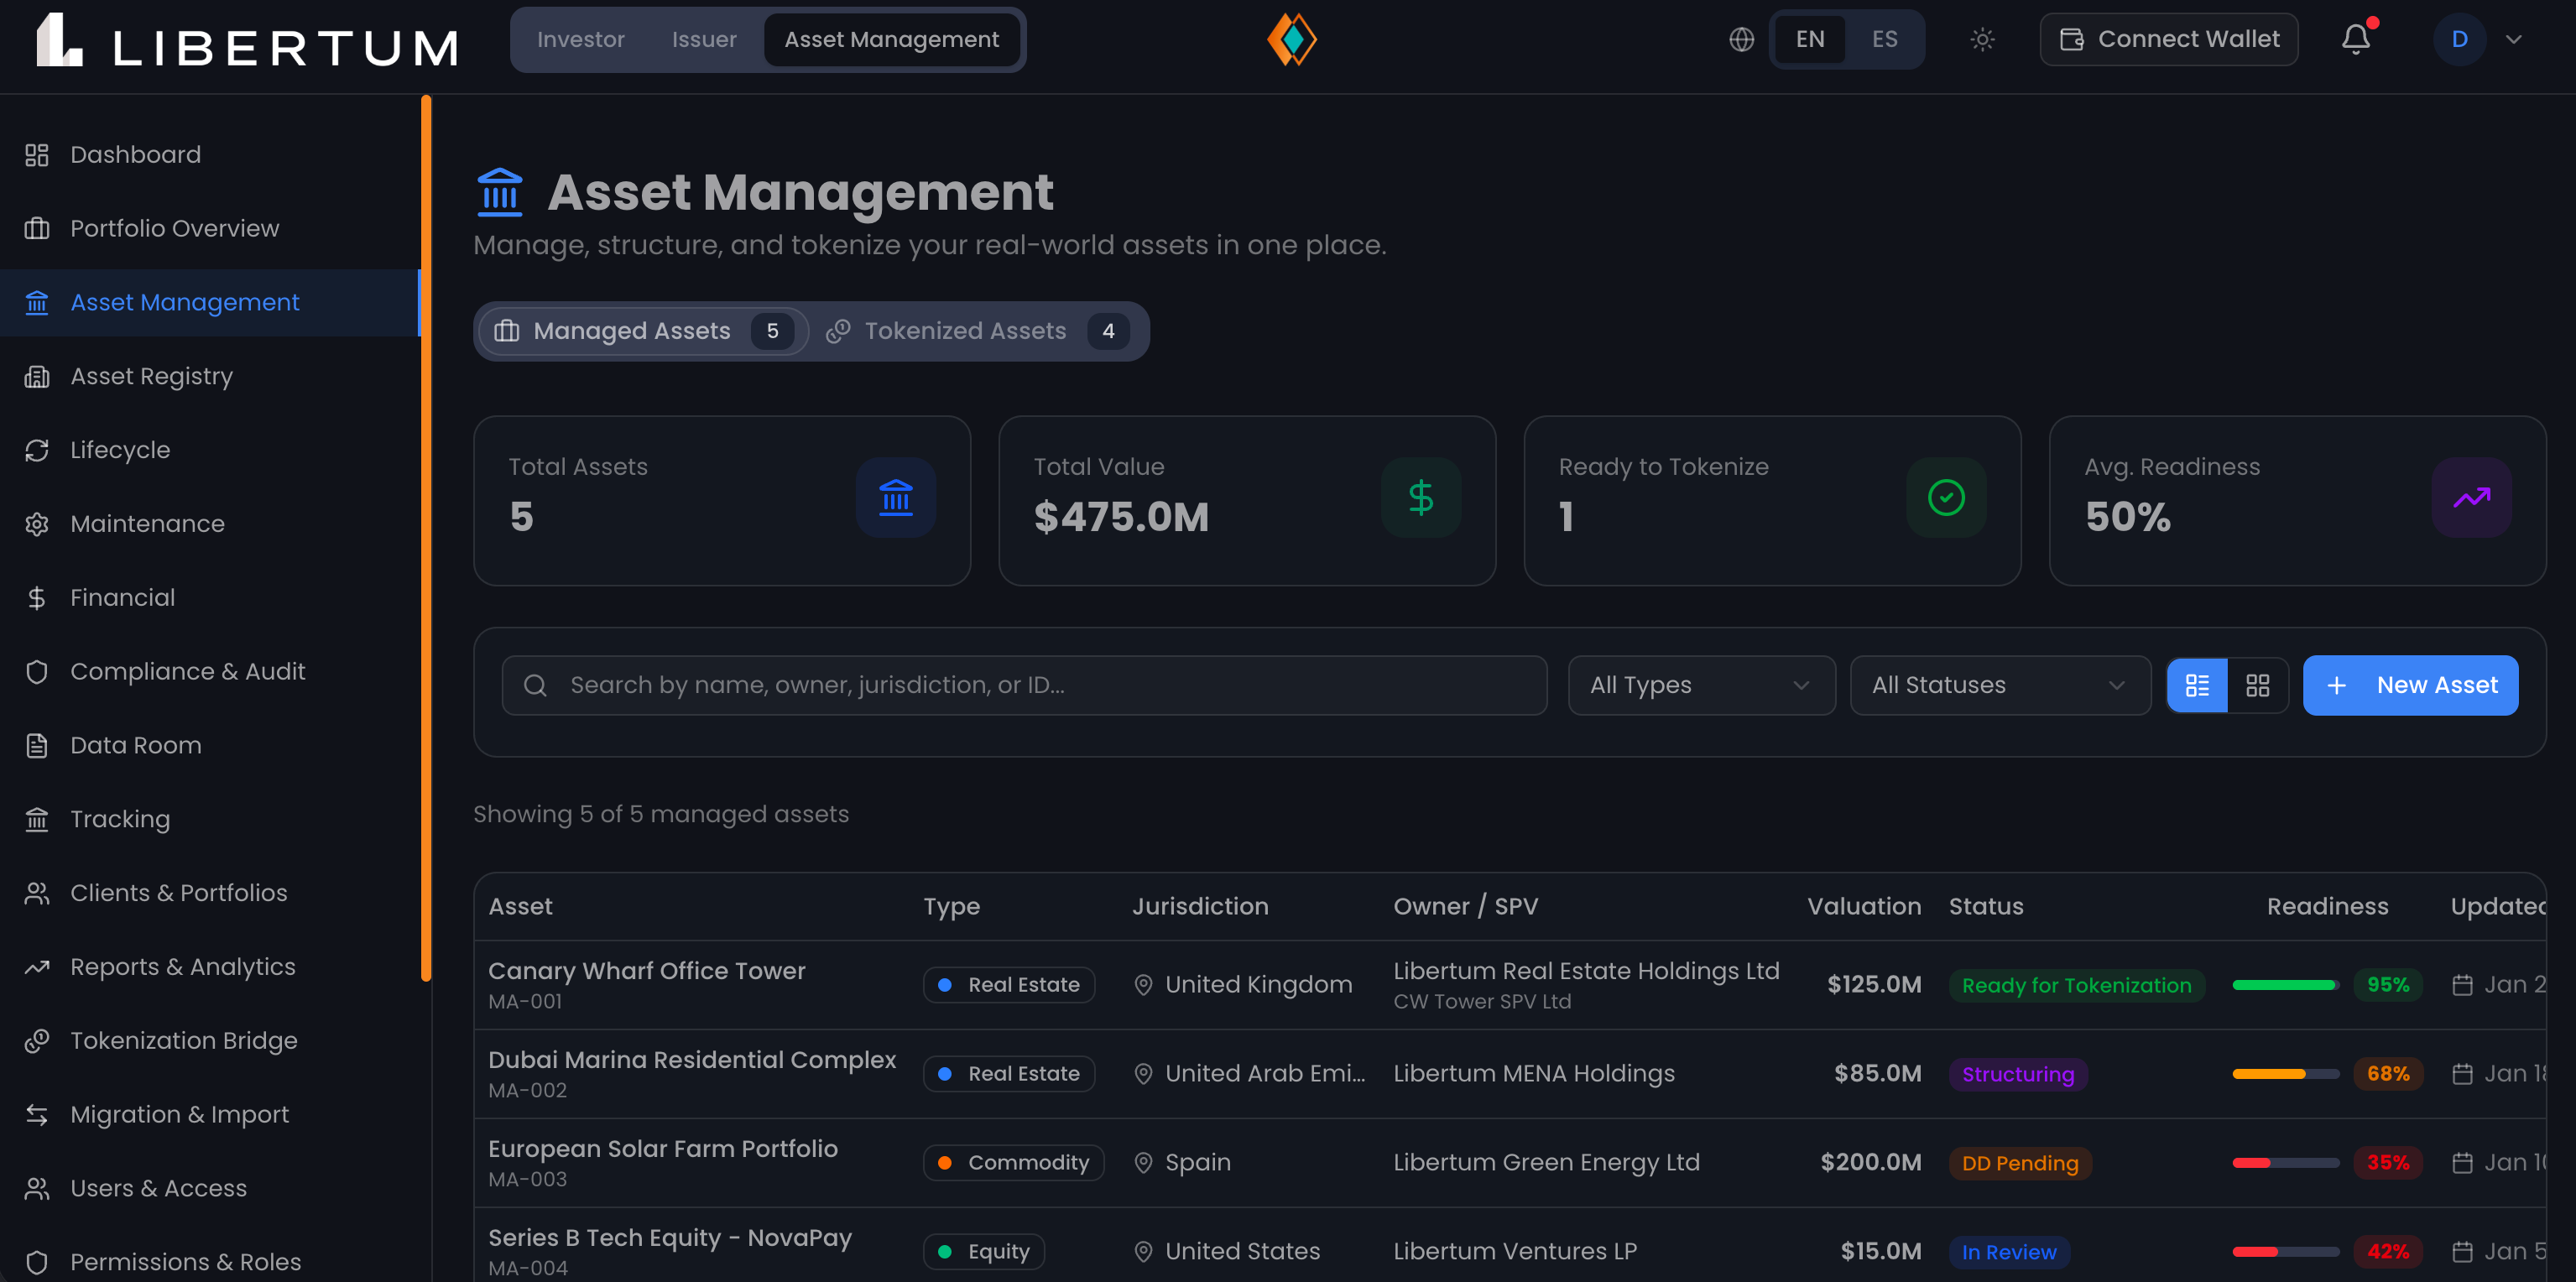Click the sidebar orange scrollbar
This screenshot has height=1282, width=2576.
point(426,538)
